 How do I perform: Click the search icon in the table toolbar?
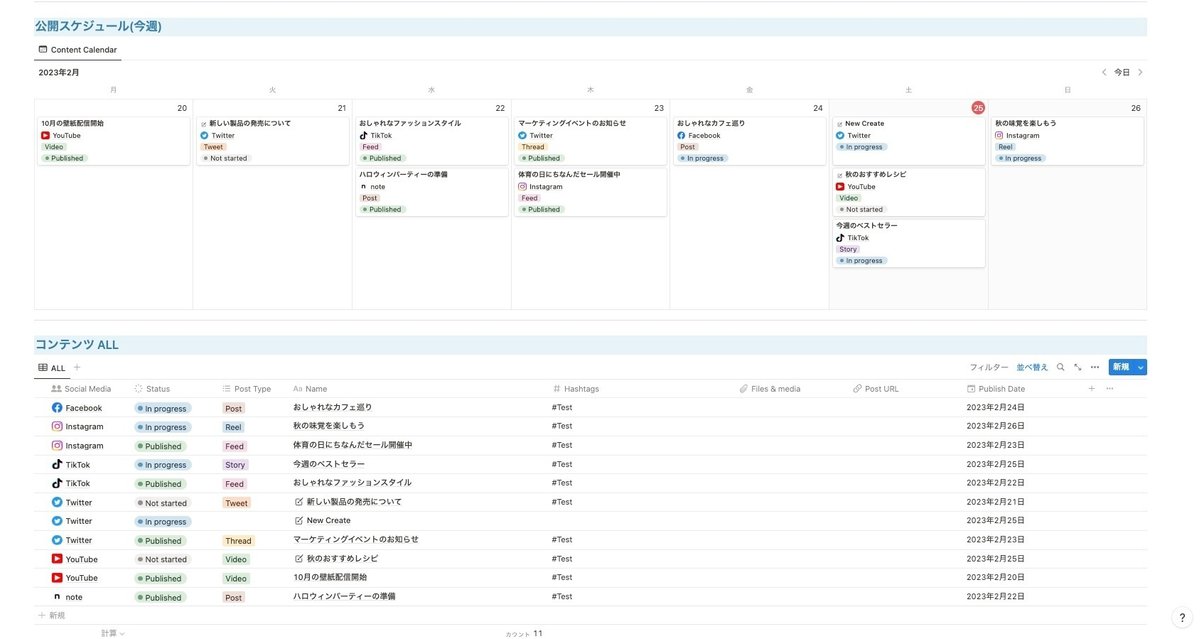[x=1059, y=365]
